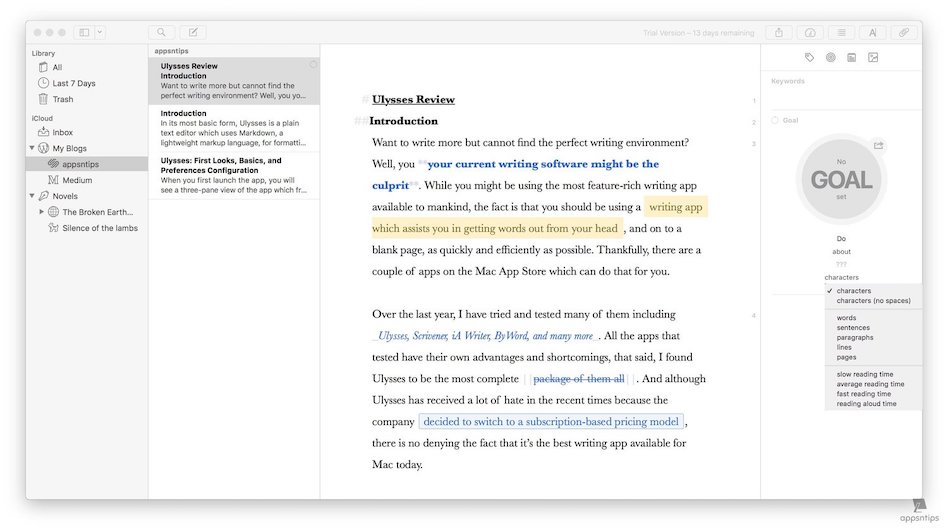Collapse the My Blogs group
Screen dimensions: 948x530
32,148
